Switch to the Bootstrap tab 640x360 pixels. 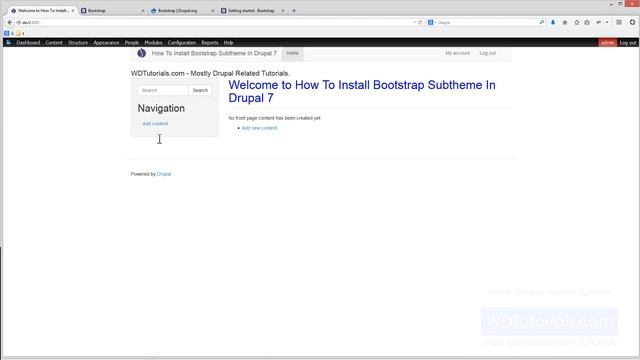coord(113,11)
